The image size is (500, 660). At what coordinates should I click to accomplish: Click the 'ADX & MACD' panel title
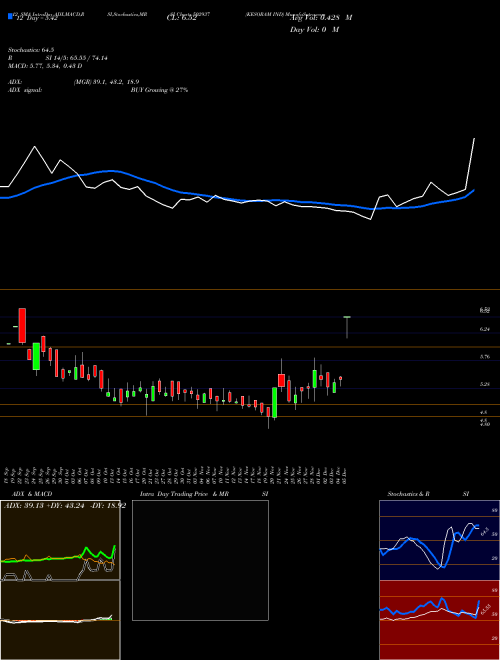tap(32, 494)
